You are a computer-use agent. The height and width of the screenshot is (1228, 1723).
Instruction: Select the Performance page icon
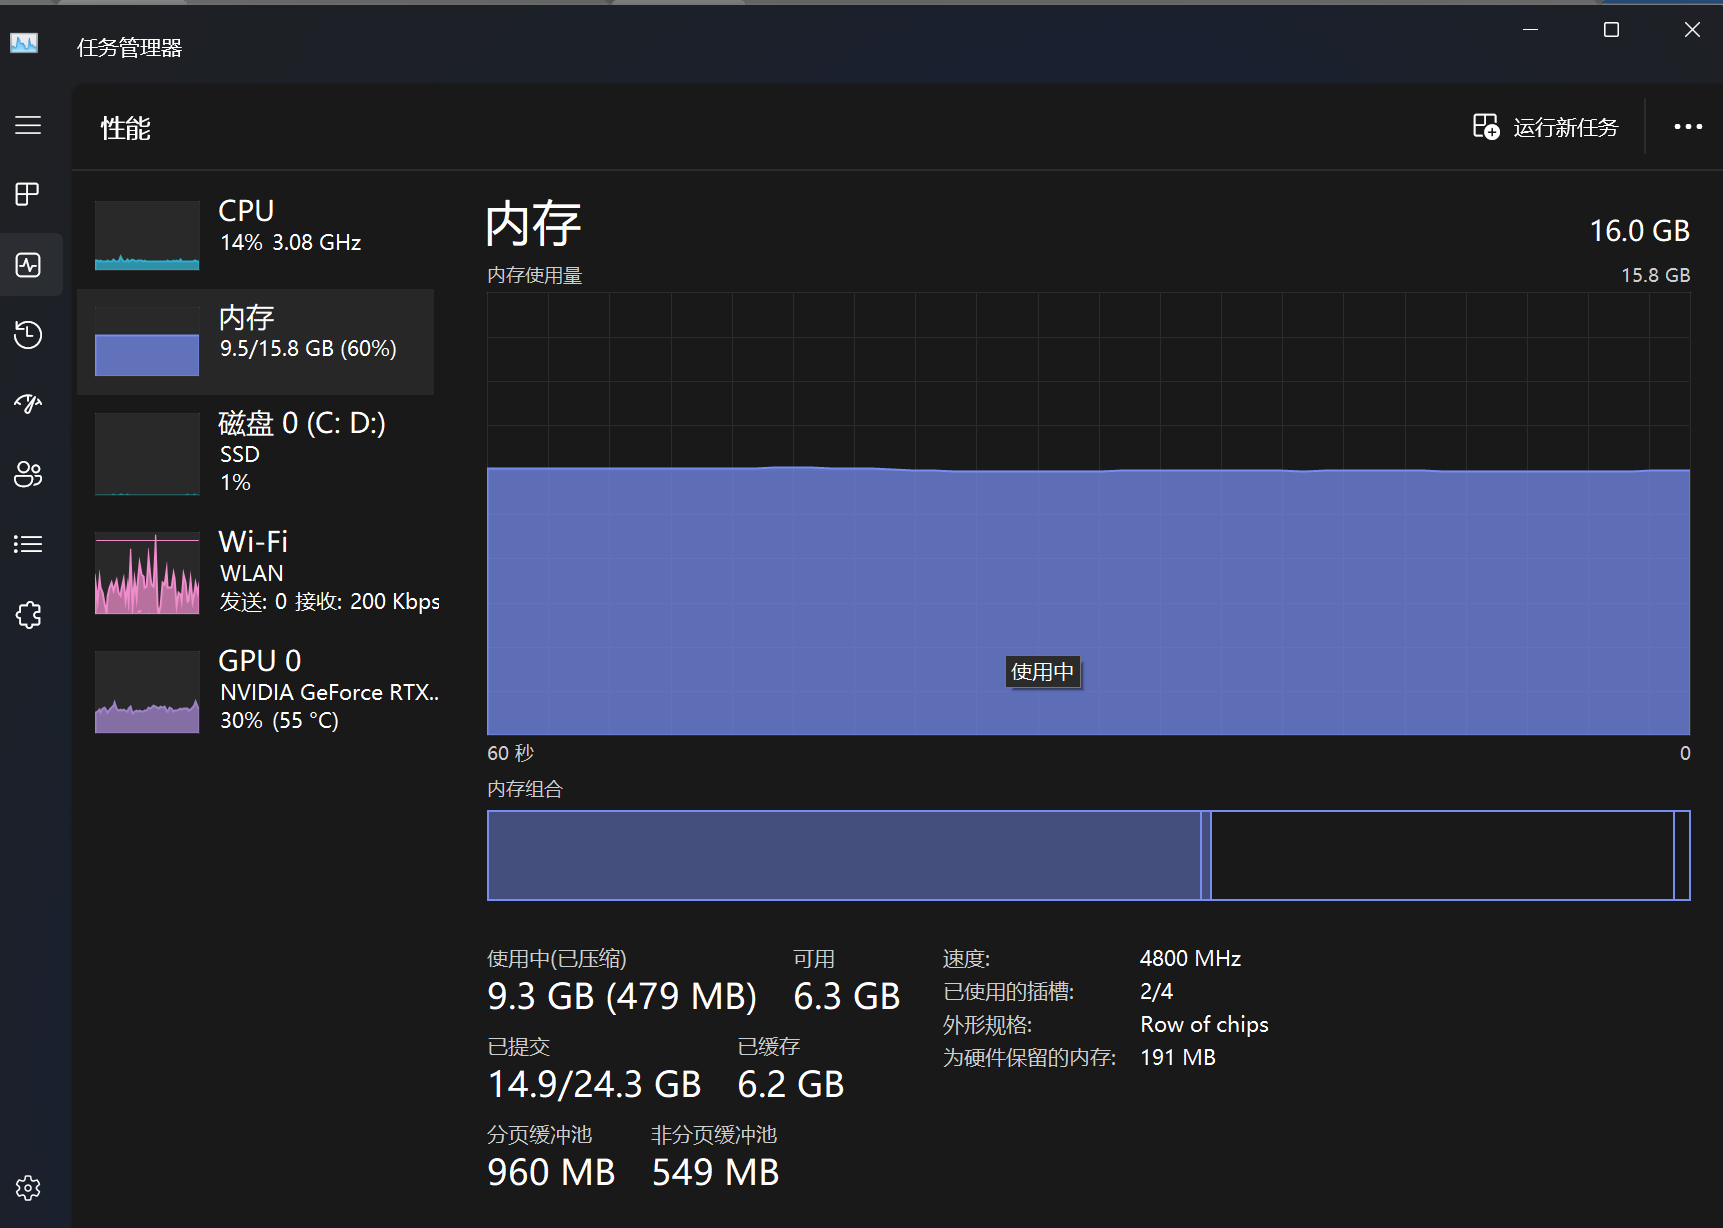point(28,265)
